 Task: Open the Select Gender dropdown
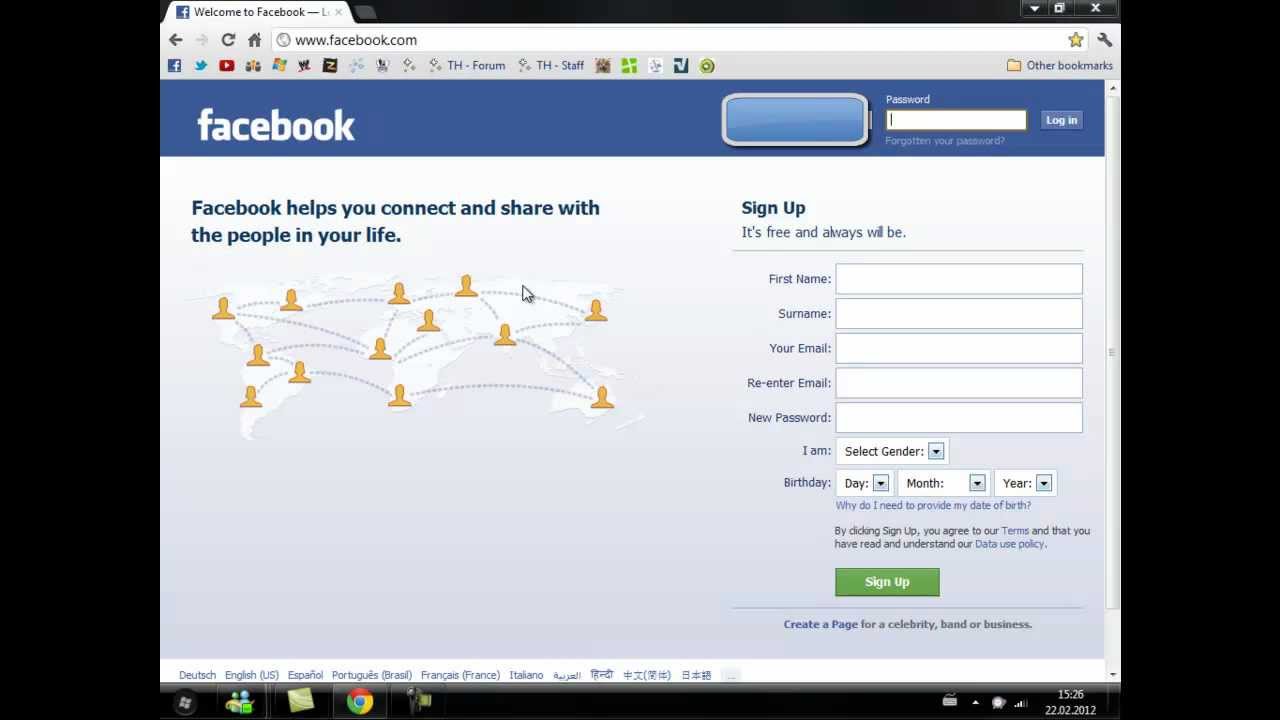click(892, 451)
